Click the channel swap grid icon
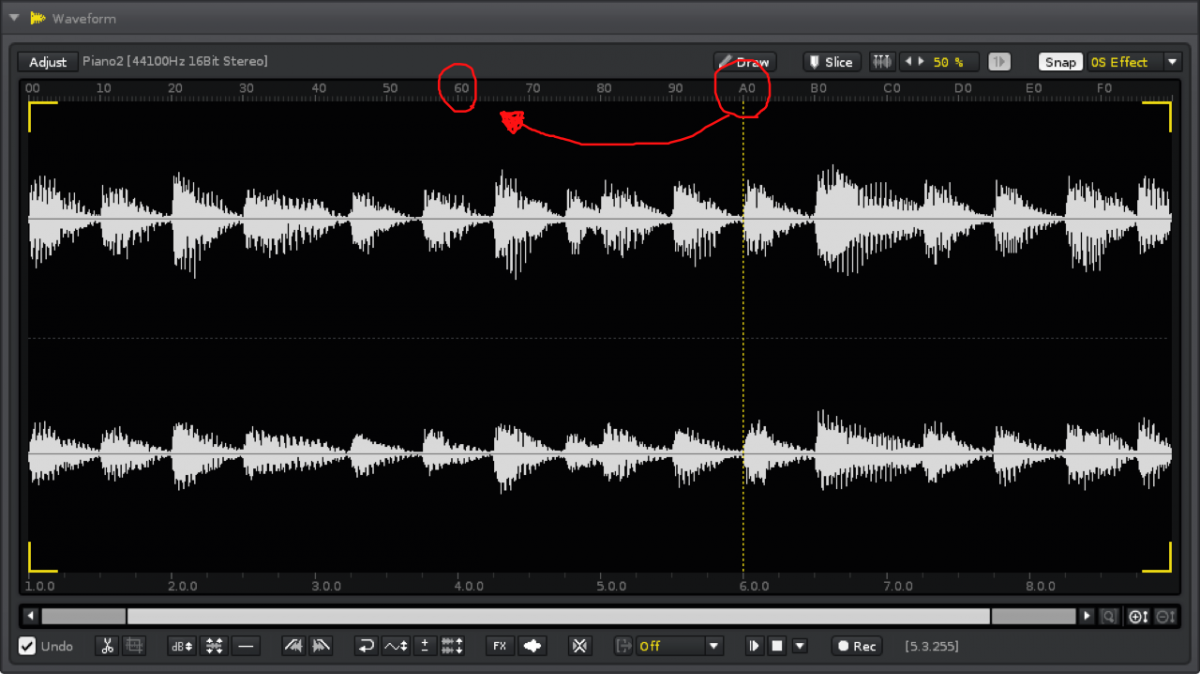The height and width of the screenshot is (674, 1200). [452, 646]
